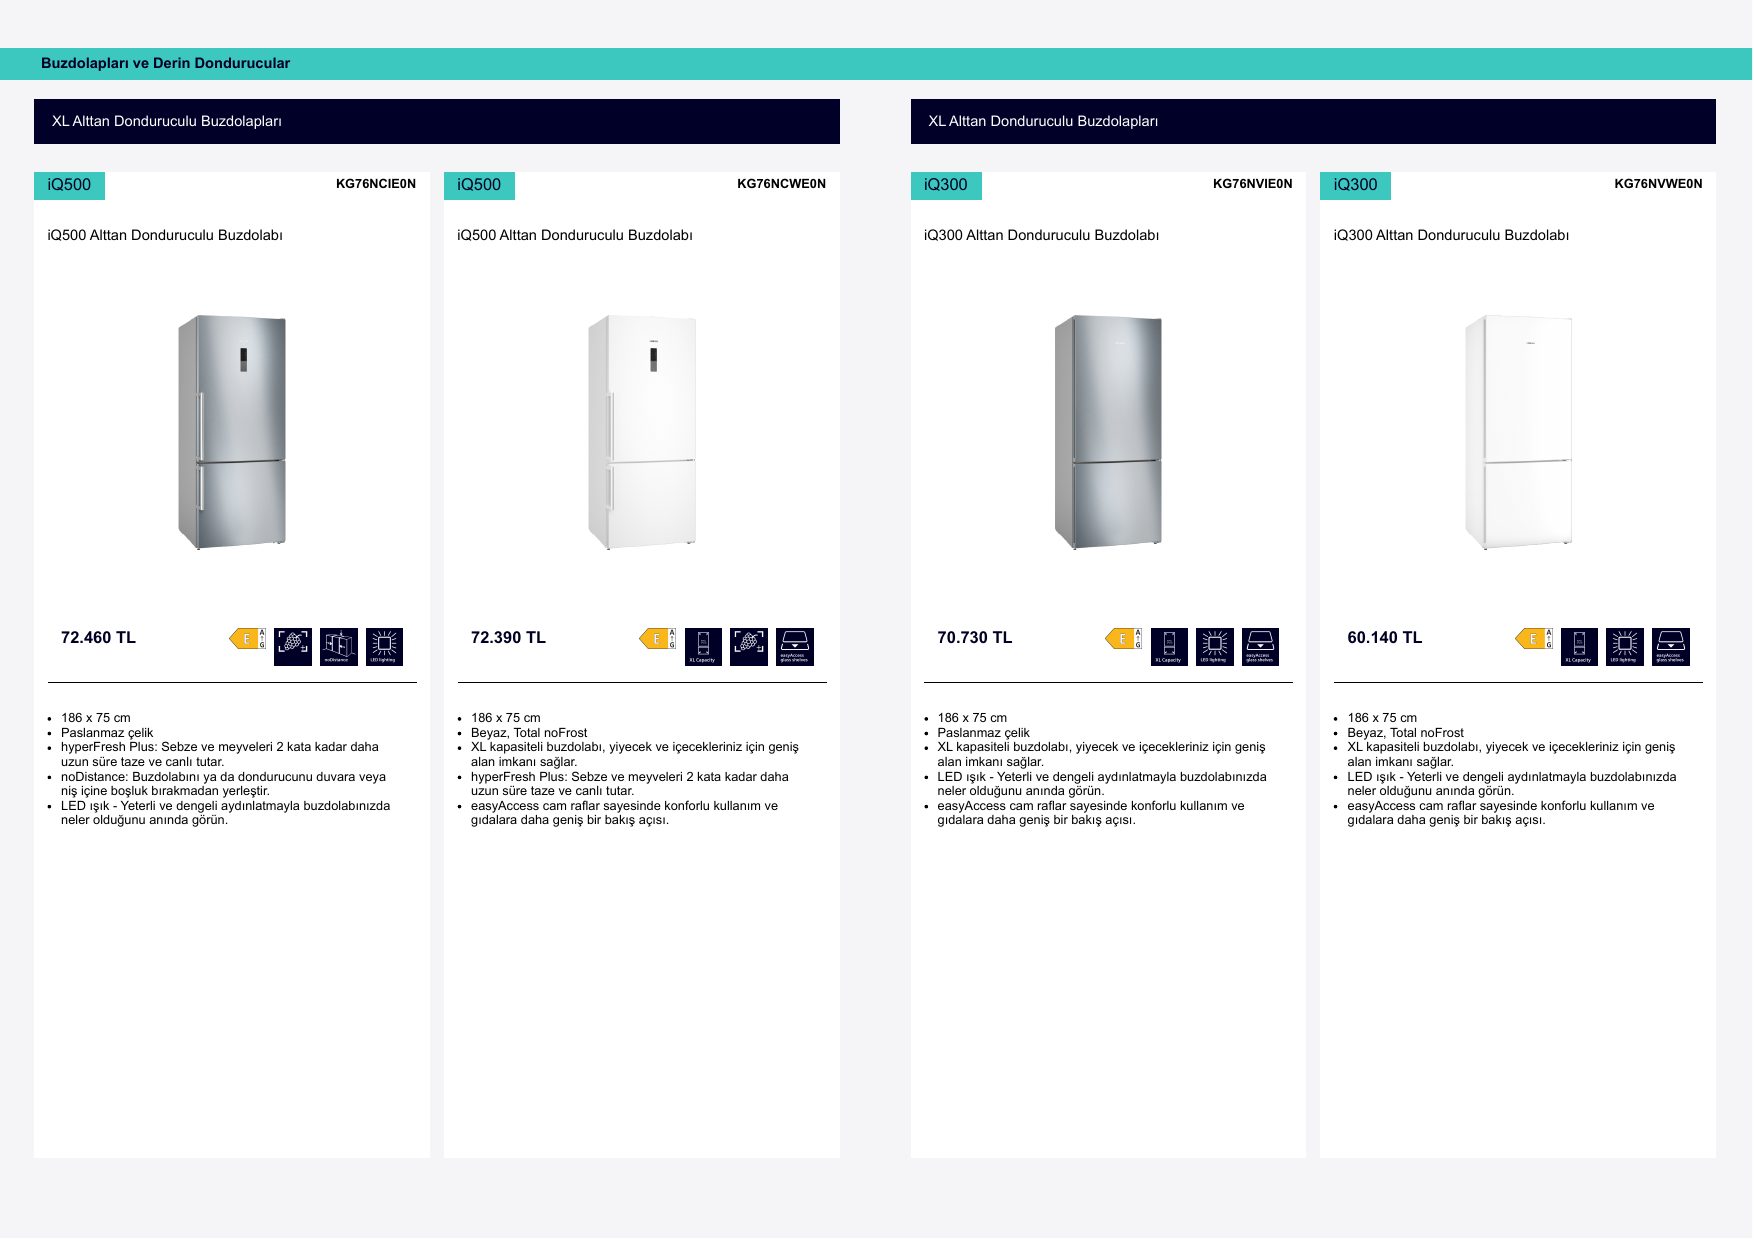Click the energy class E label for KG76NCWE0N
Screen dimensions: 1754x1240
[658, 639]
